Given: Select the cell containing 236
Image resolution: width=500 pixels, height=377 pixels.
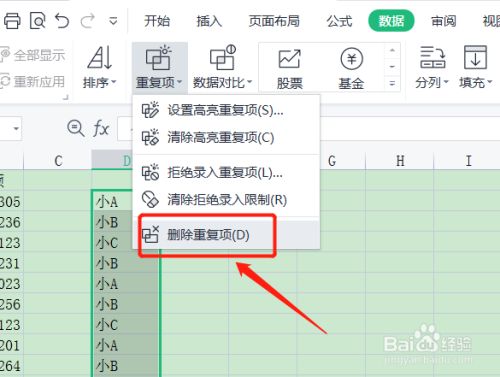Looking at the screenshot, I should [12, 222].
